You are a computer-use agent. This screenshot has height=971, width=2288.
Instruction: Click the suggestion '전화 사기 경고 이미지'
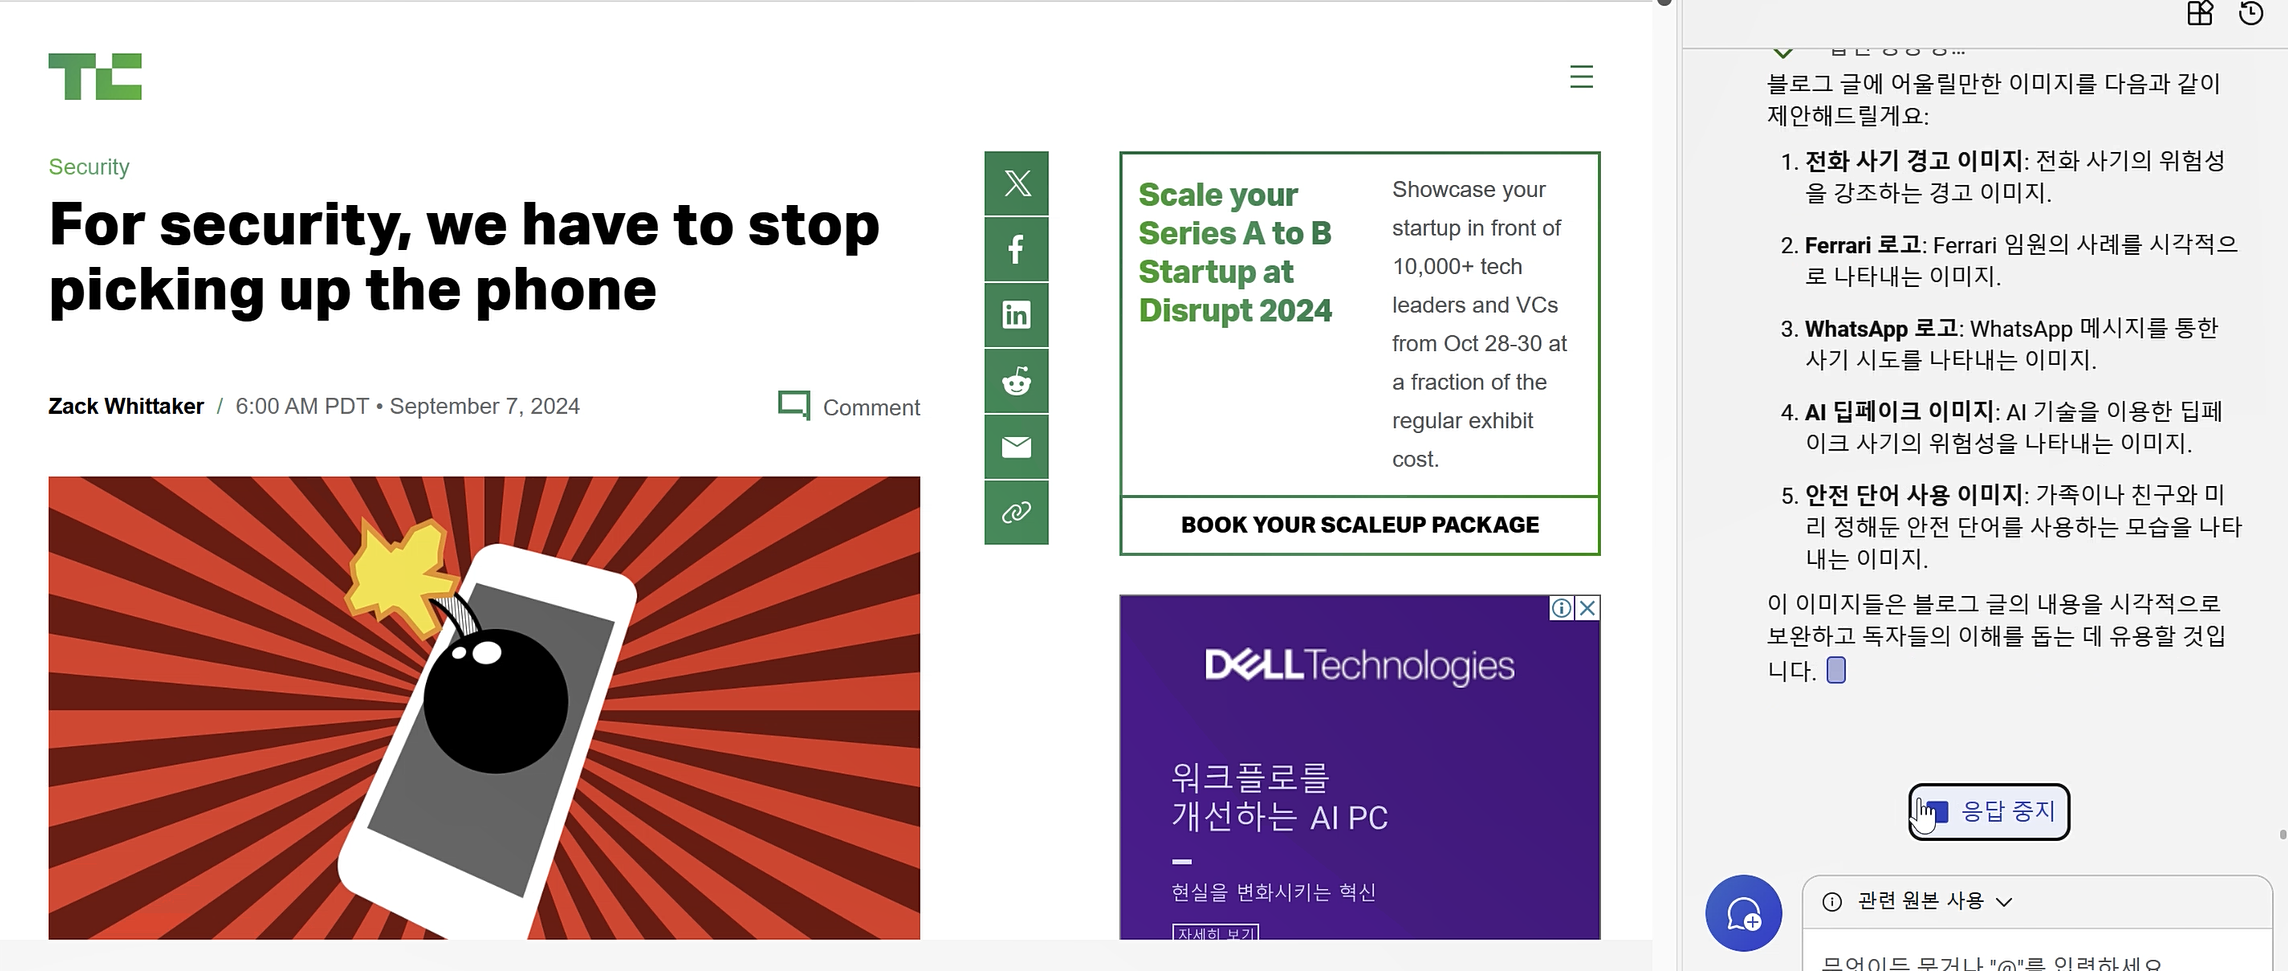pyautogui.click(x=1914, y=160)
